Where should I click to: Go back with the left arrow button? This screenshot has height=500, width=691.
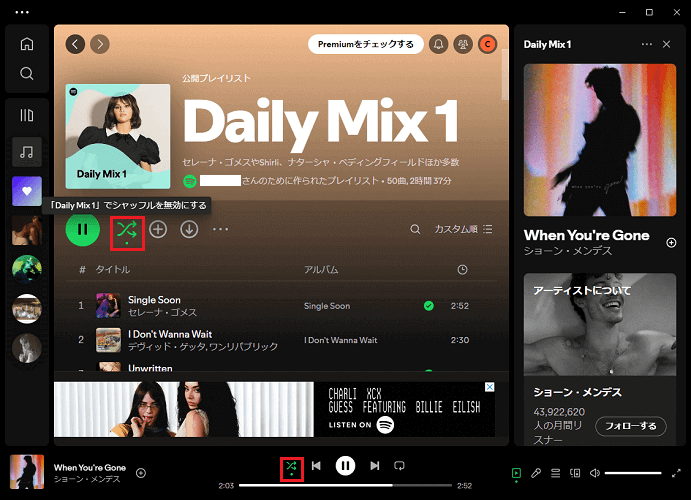[75, 44]
